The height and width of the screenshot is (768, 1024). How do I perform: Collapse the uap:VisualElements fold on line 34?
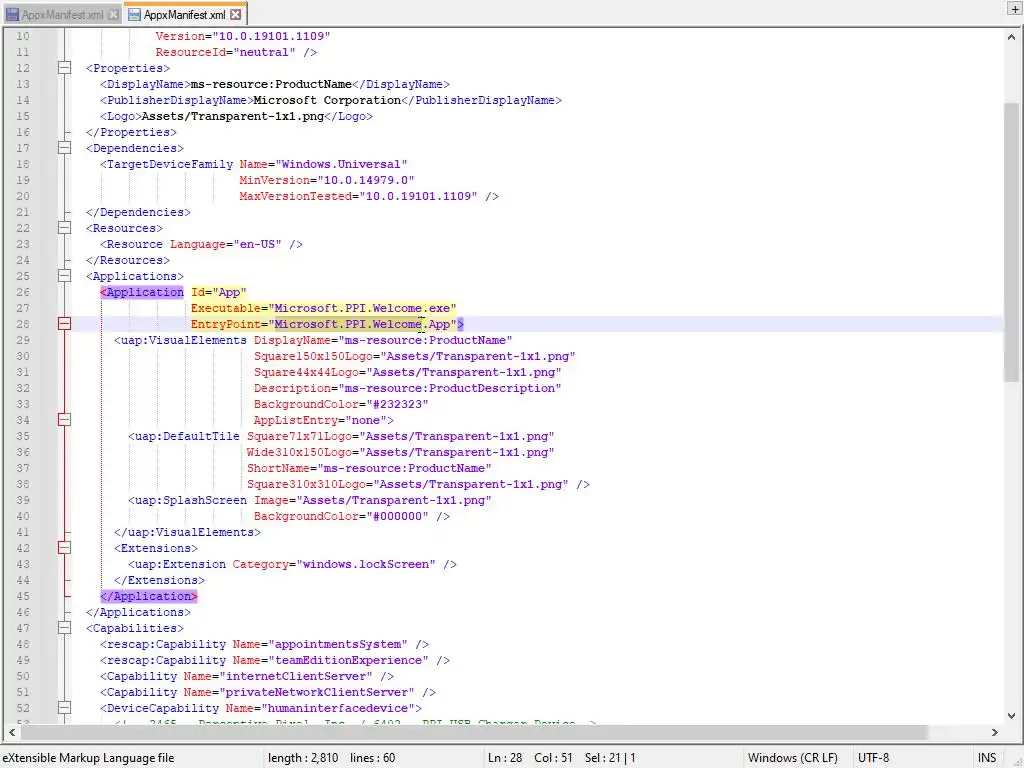tap(64, 420)
